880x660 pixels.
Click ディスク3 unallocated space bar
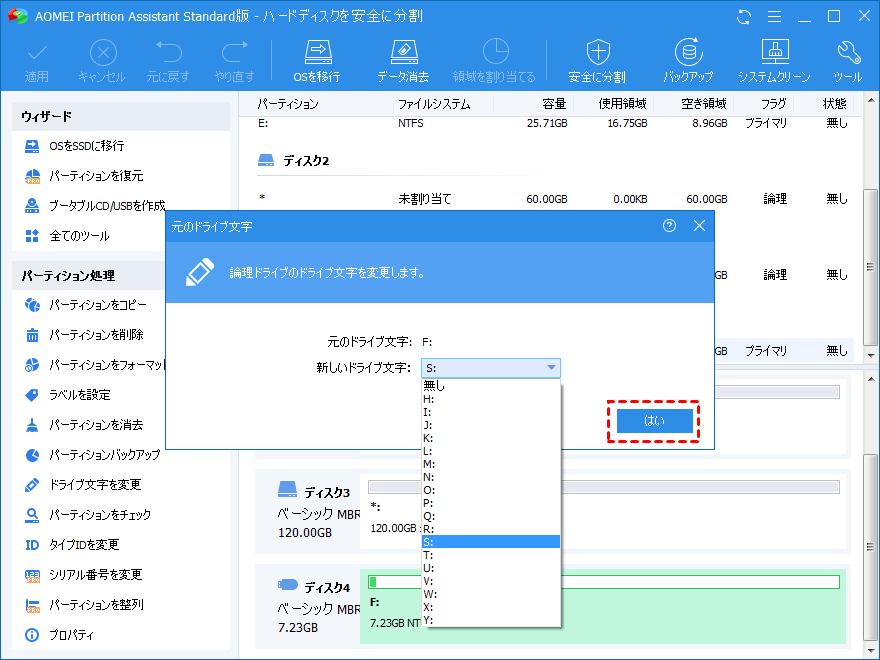pyautogui.click(x=603, y=487)
